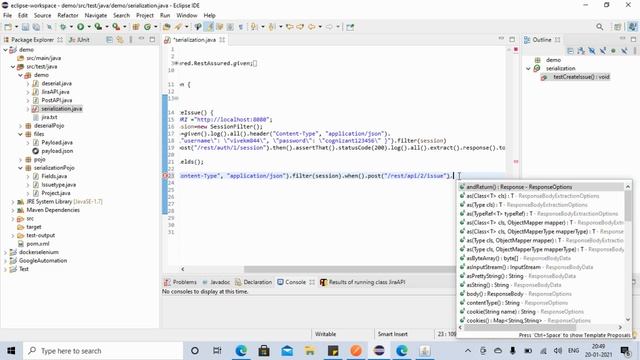
Task: Click the magnifier Quick Access search icon
Action: (600, 27)
